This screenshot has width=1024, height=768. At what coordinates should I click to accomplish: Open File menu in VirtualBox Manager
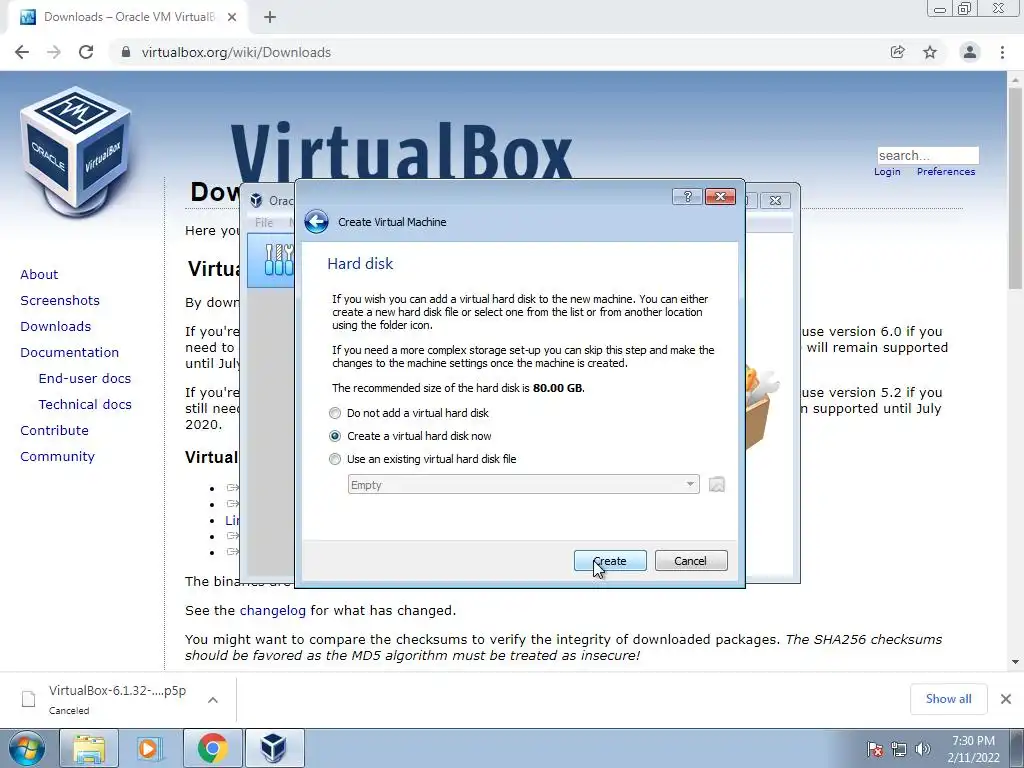(264, 223)
